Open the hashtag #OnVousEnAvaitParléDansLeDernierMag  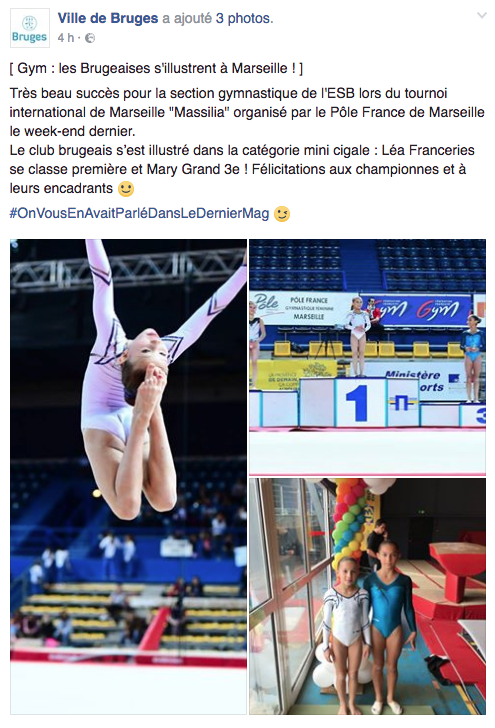point(139,214)
